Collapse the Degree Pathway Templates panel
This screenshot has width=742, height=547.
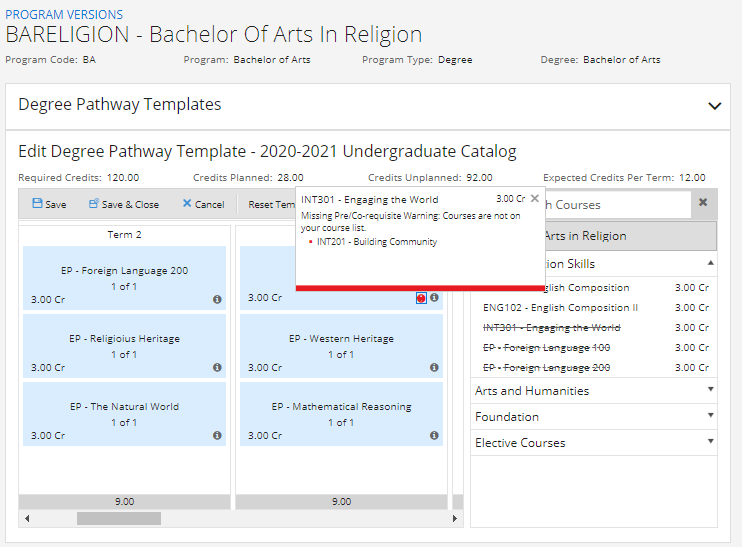click(x=714, y=105)
